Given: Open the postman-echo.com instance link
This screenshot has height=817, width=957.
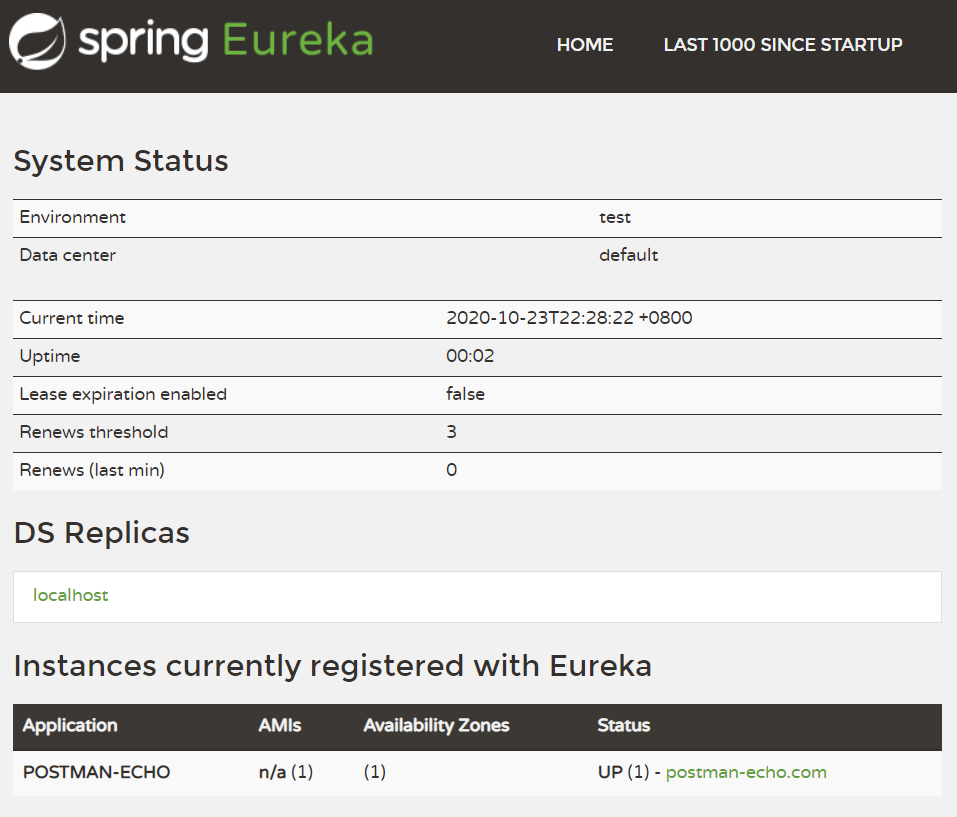Looking at the screenshot, I should pos(746,772).
